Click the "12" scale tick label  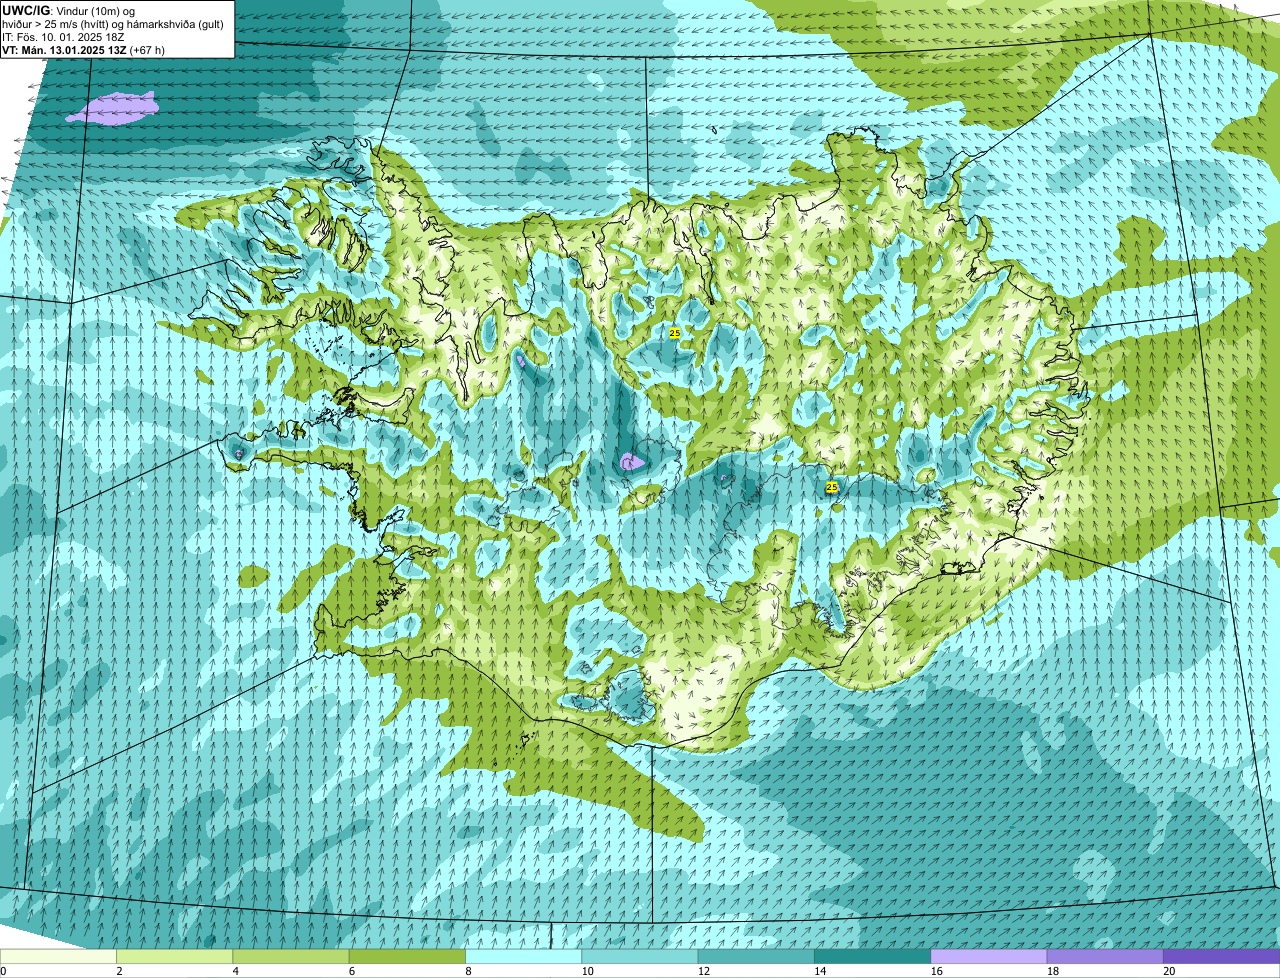tap(704, 971)
